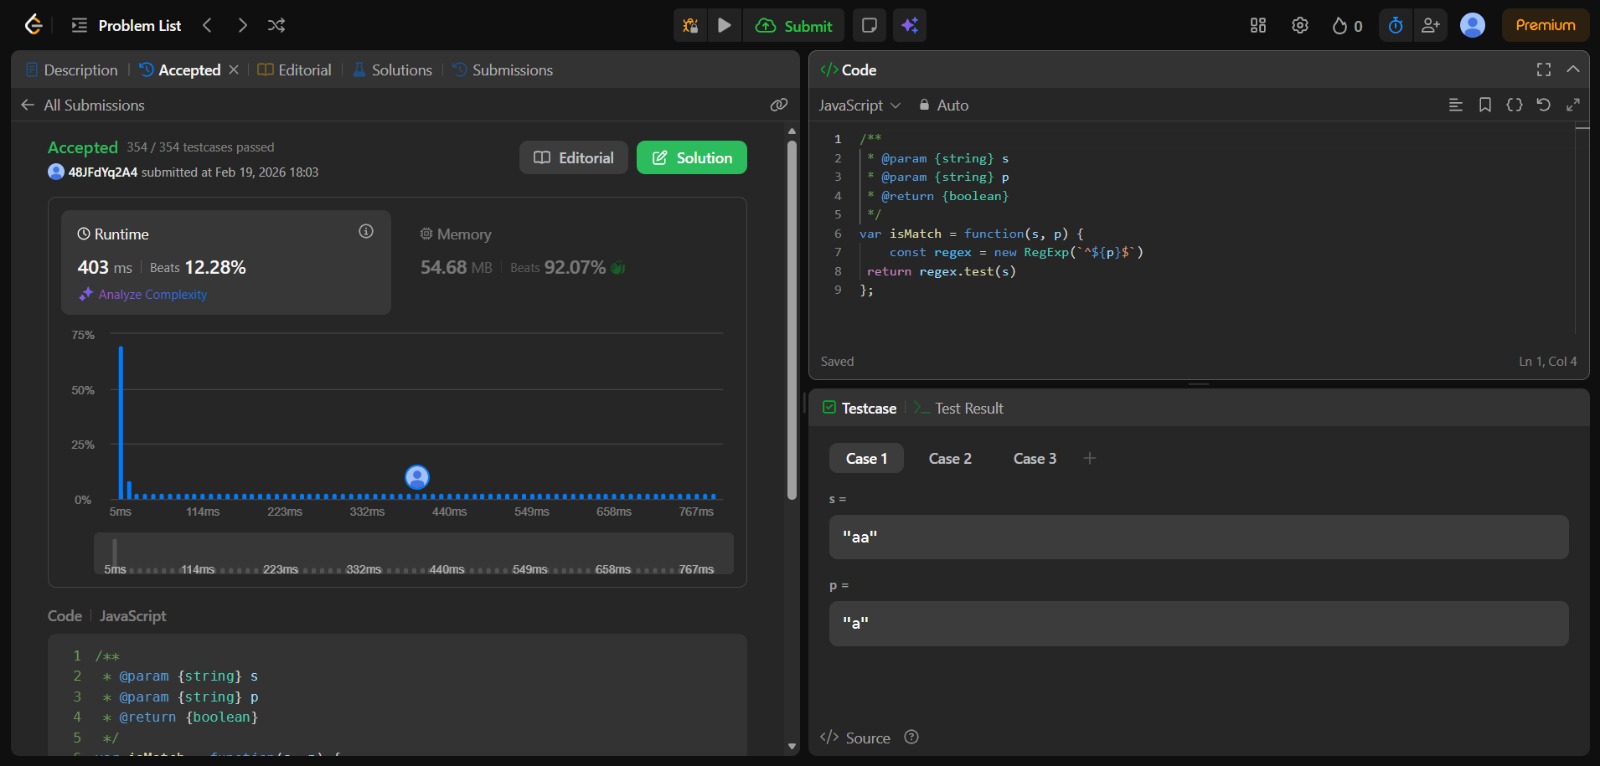Switch to the Solutions tab
This screenshot has width=1600, height=766.
[x=392, y=70]
